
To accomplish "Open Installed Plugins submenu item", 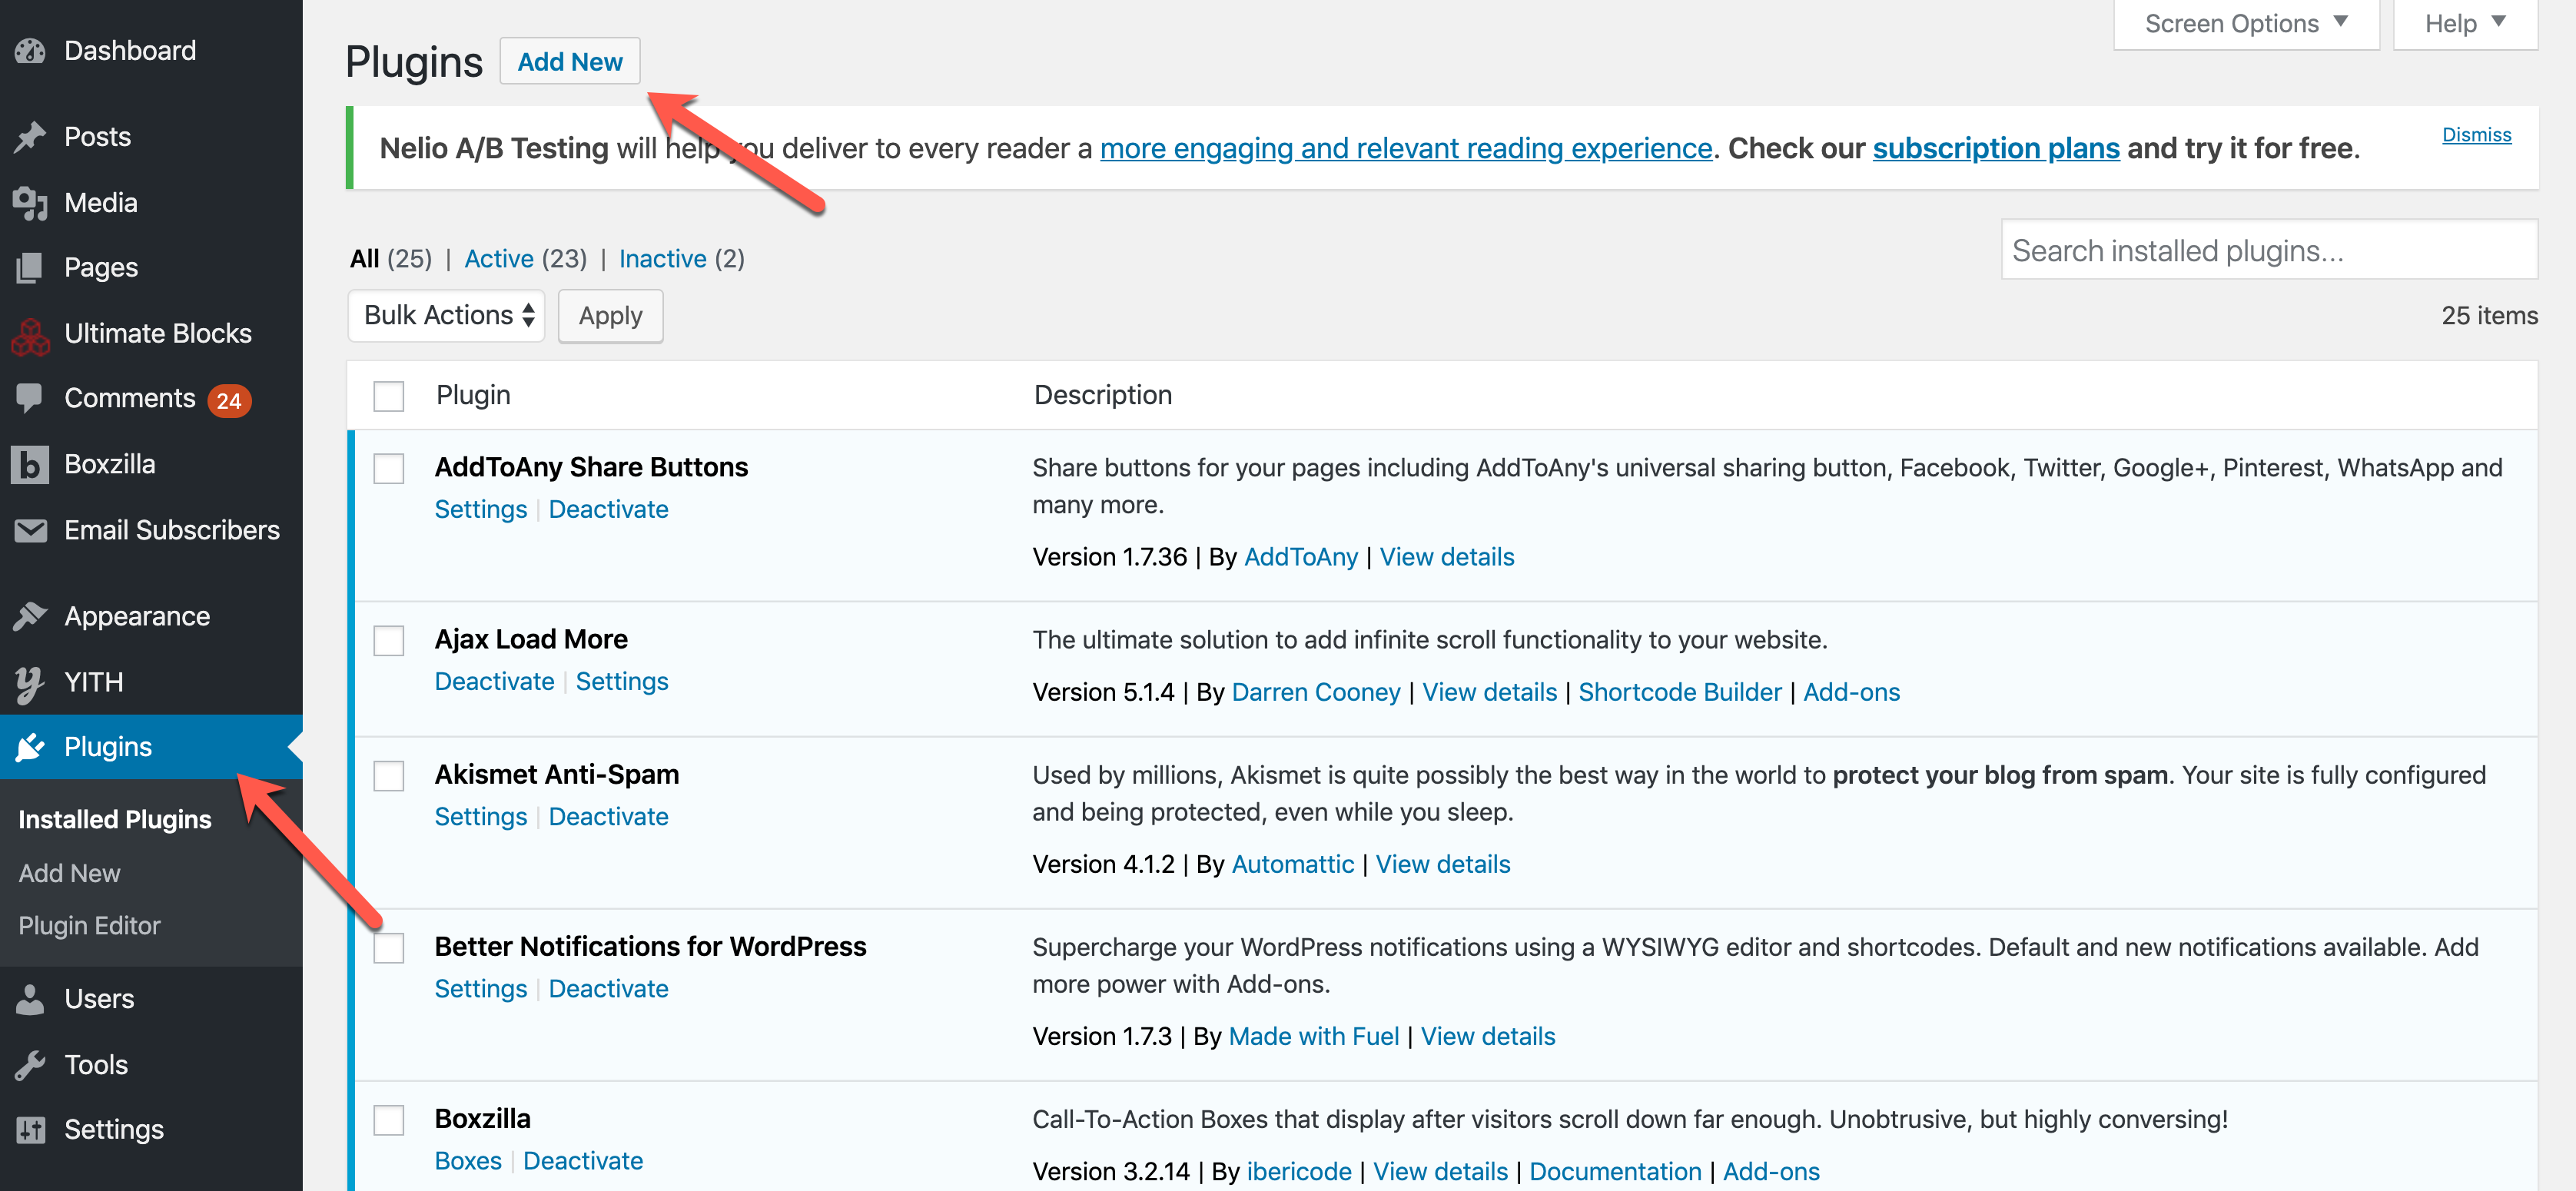I will pyautogui.click(x=115, y=820).
